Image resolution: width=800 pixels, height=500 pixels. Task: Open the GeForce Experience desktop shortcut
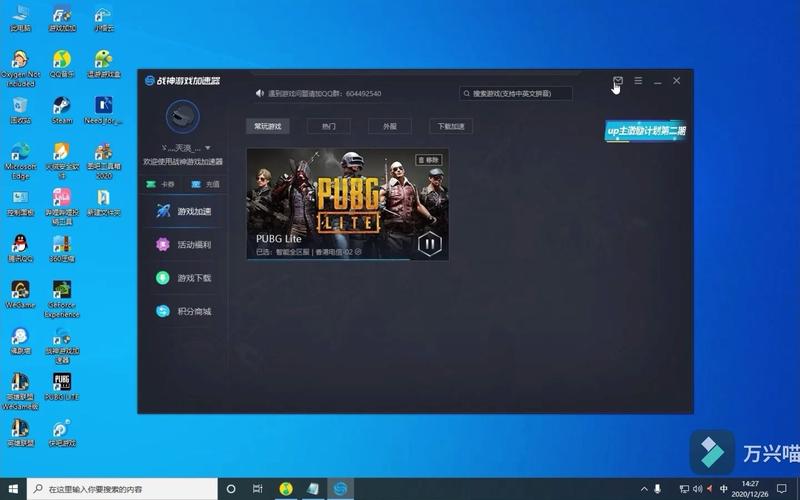click(x=62, y=299)
